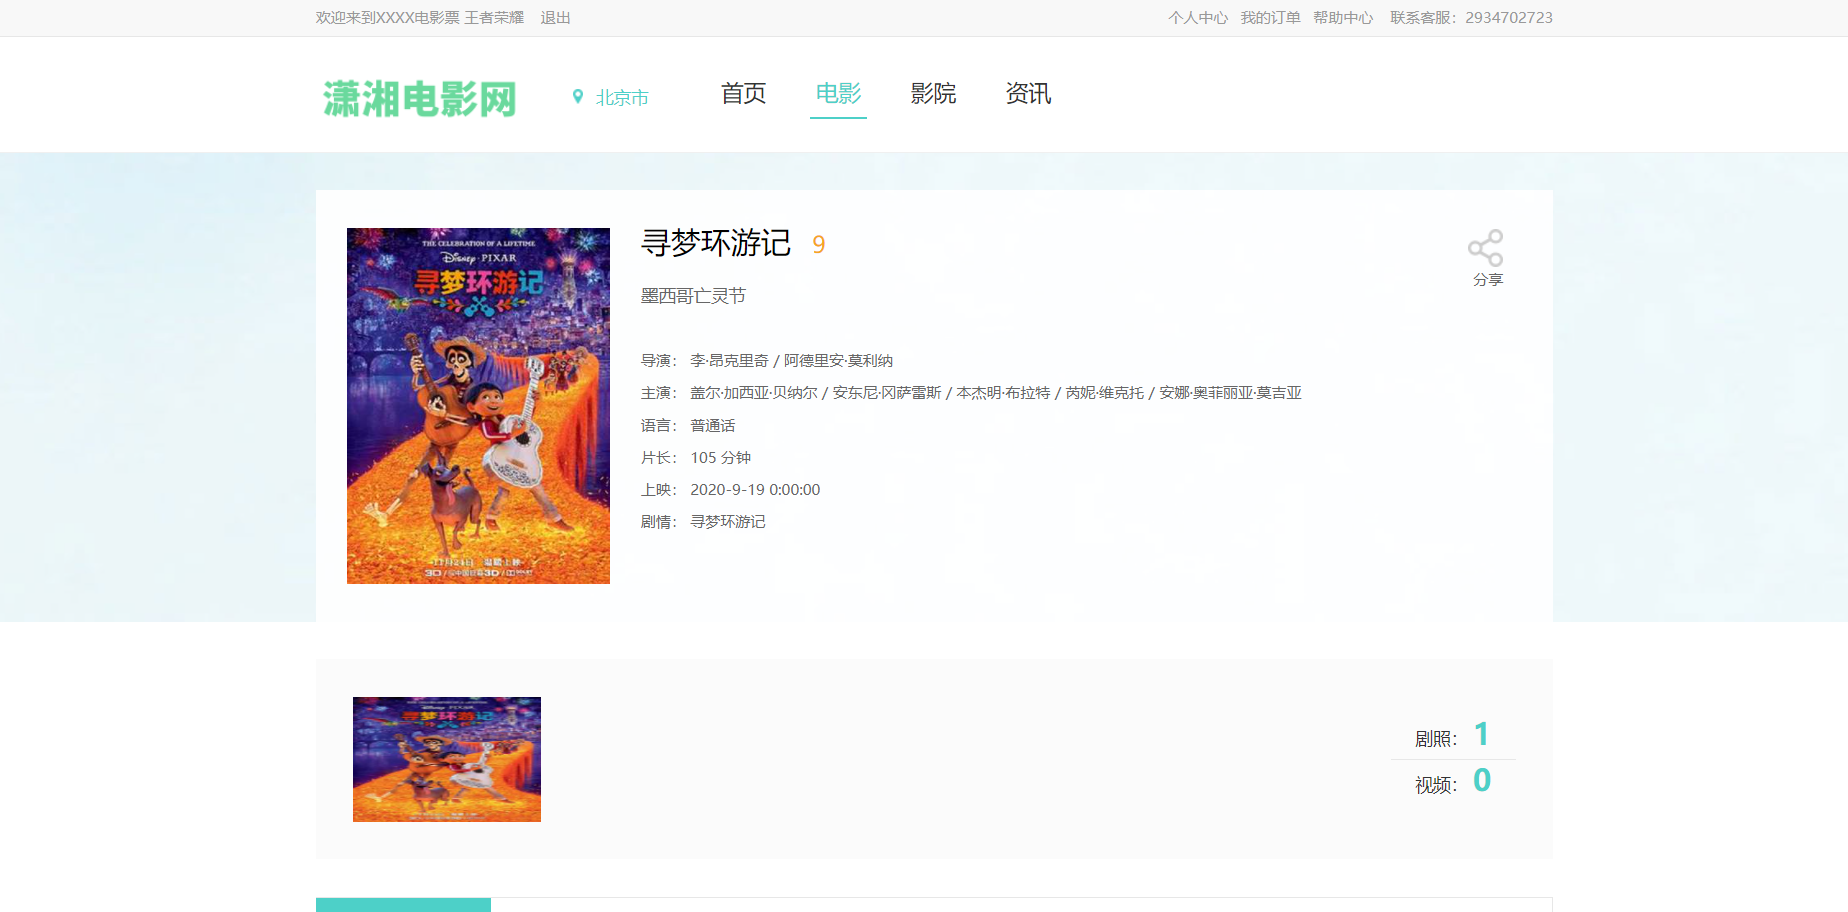Open the small still thumbnail
This screenshot has width=1848, height=912.
tap(447, 759)
